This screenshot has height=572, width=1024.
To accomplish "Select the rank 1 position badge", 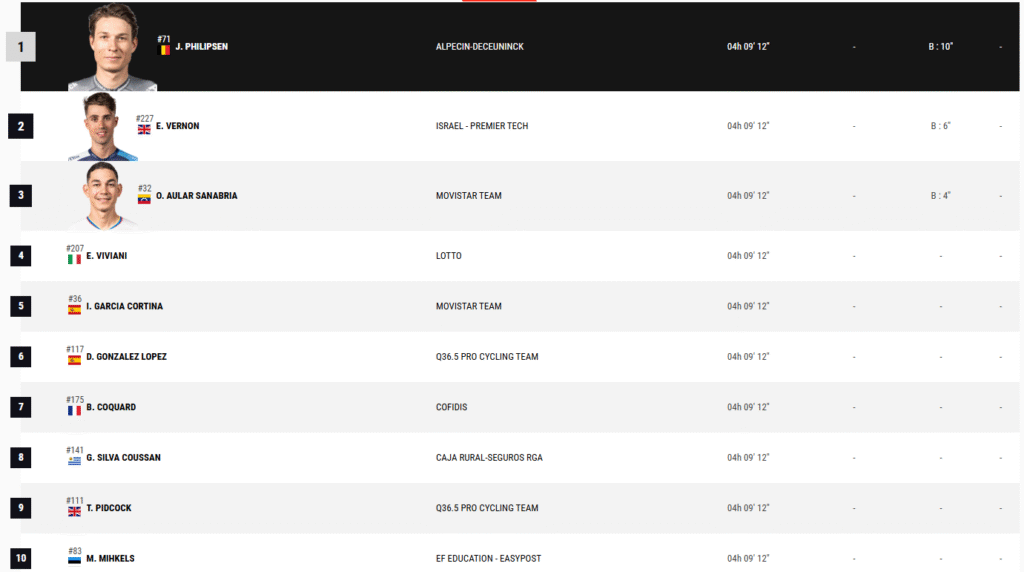I will tap(21, 47).
